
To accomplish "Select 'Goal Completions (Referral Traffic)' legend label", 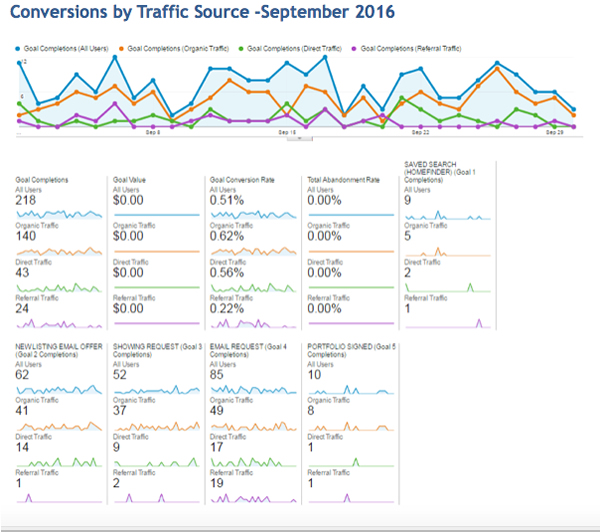I will [x=411, y=49].
